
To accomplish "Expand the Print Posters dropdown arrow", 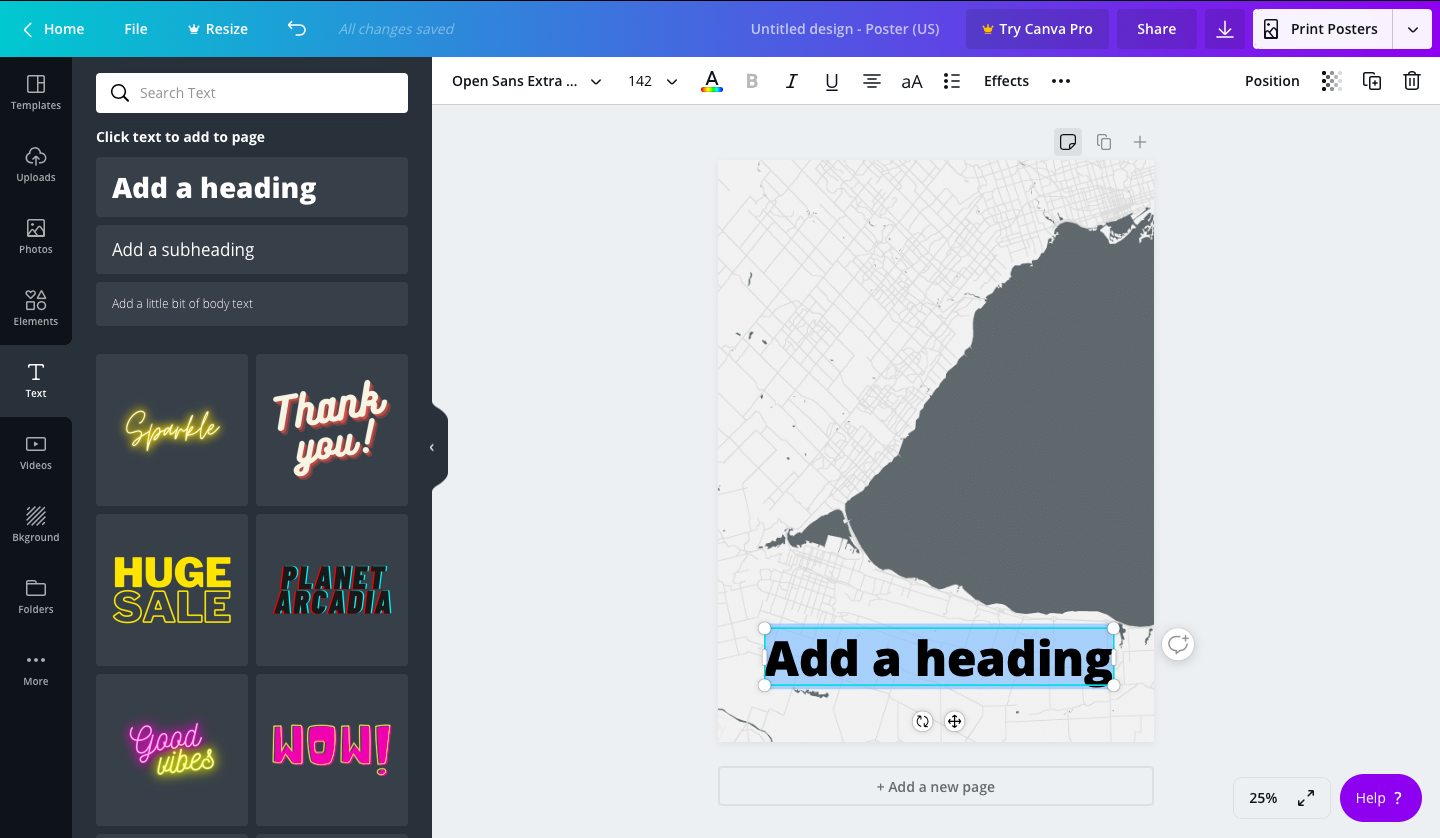I will 1413,29.
